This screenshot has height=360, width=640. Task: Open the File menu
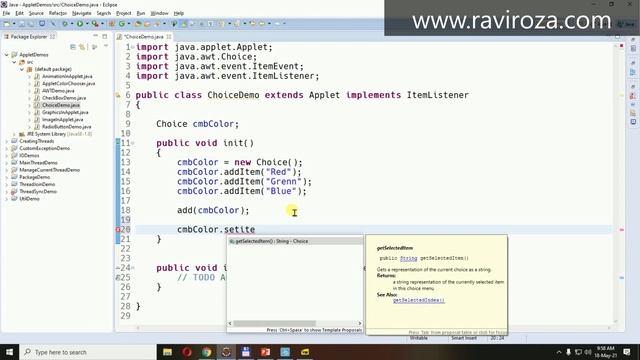click(6, 13)
